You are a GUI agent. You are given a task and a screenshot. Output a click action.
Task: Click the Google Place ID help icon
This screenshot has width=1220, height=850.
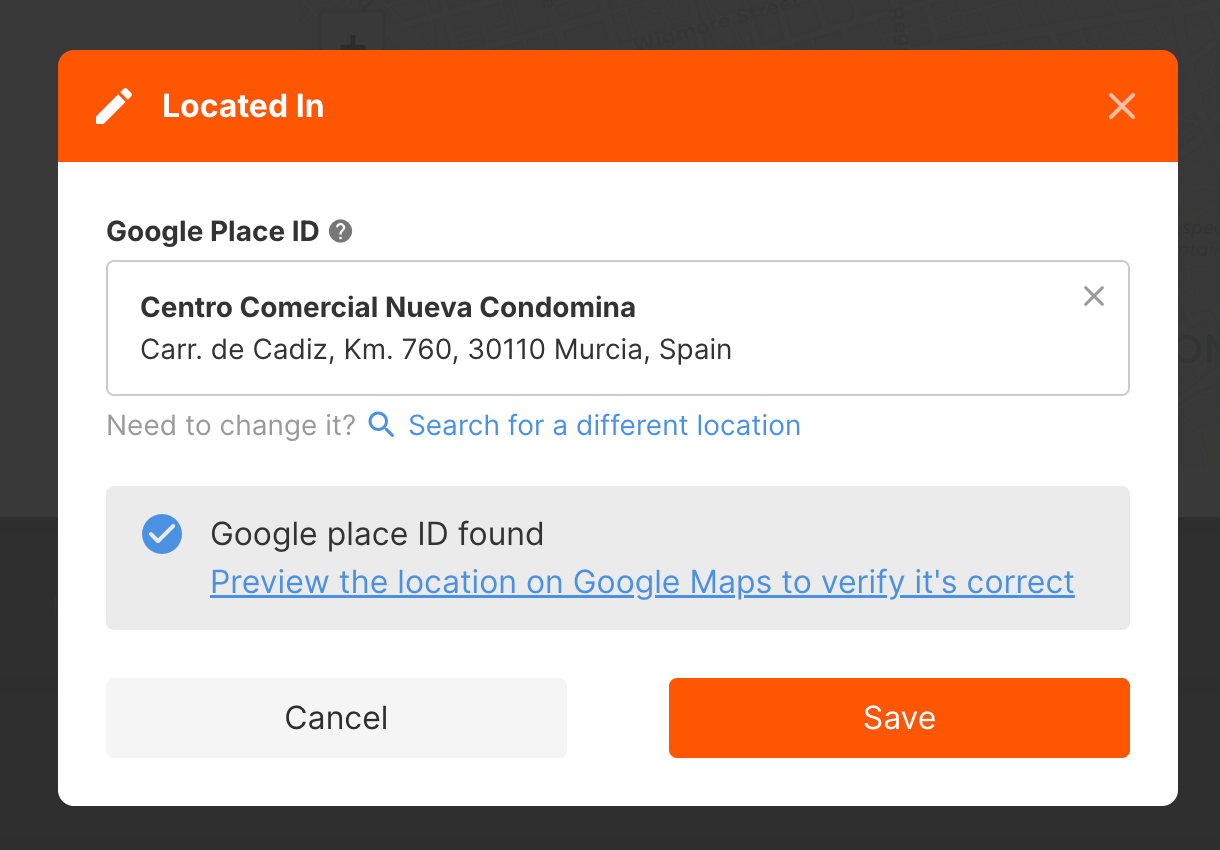pos(341,232)
